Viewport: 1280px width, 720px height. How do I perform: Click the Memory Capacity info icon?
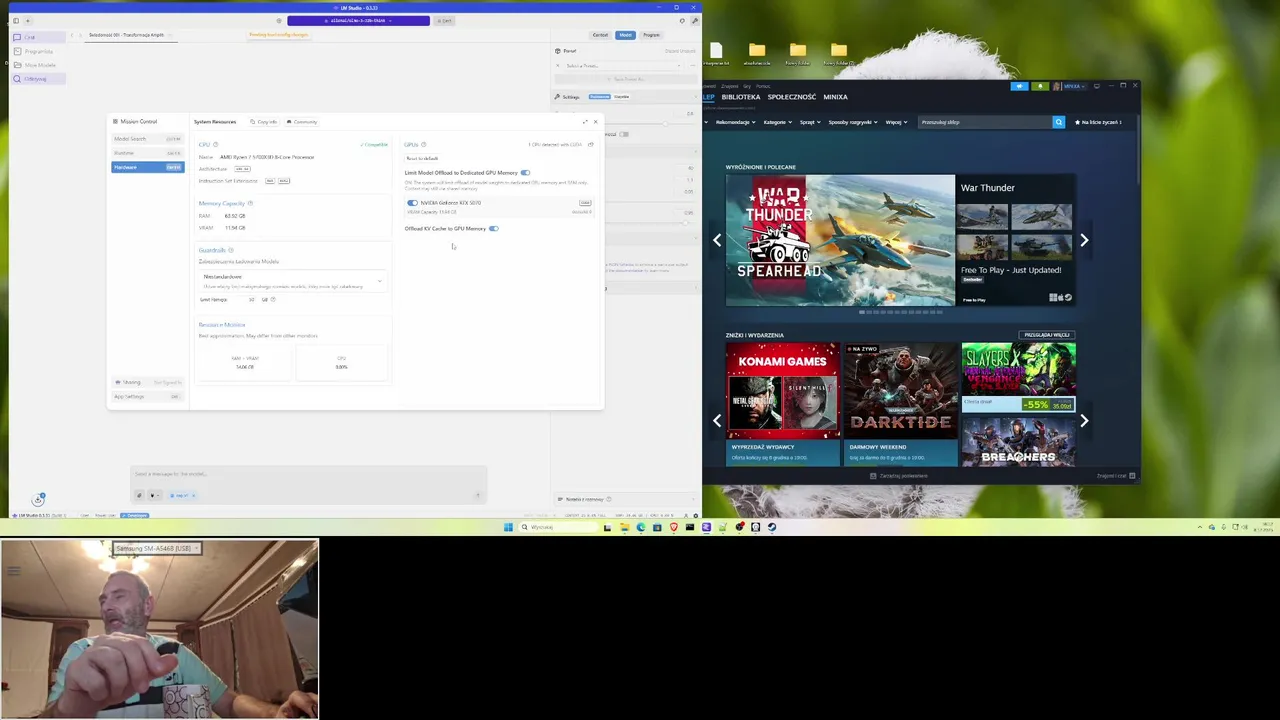point(250,203)
